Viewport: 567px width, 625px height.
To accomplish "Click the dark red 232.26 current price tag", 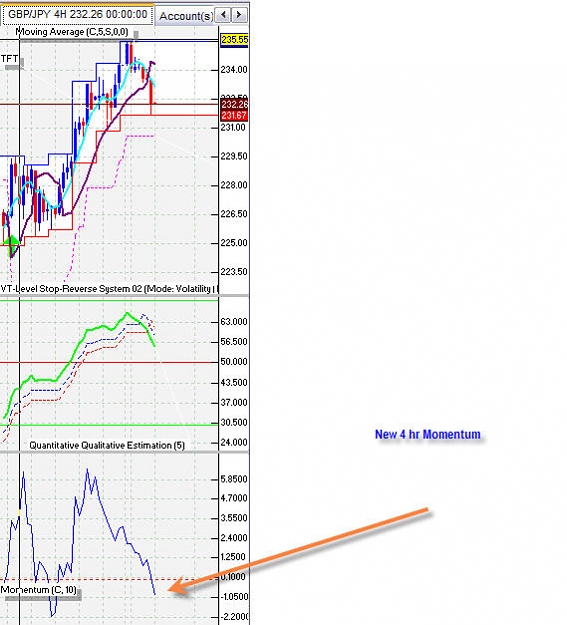I will [234, 104].
